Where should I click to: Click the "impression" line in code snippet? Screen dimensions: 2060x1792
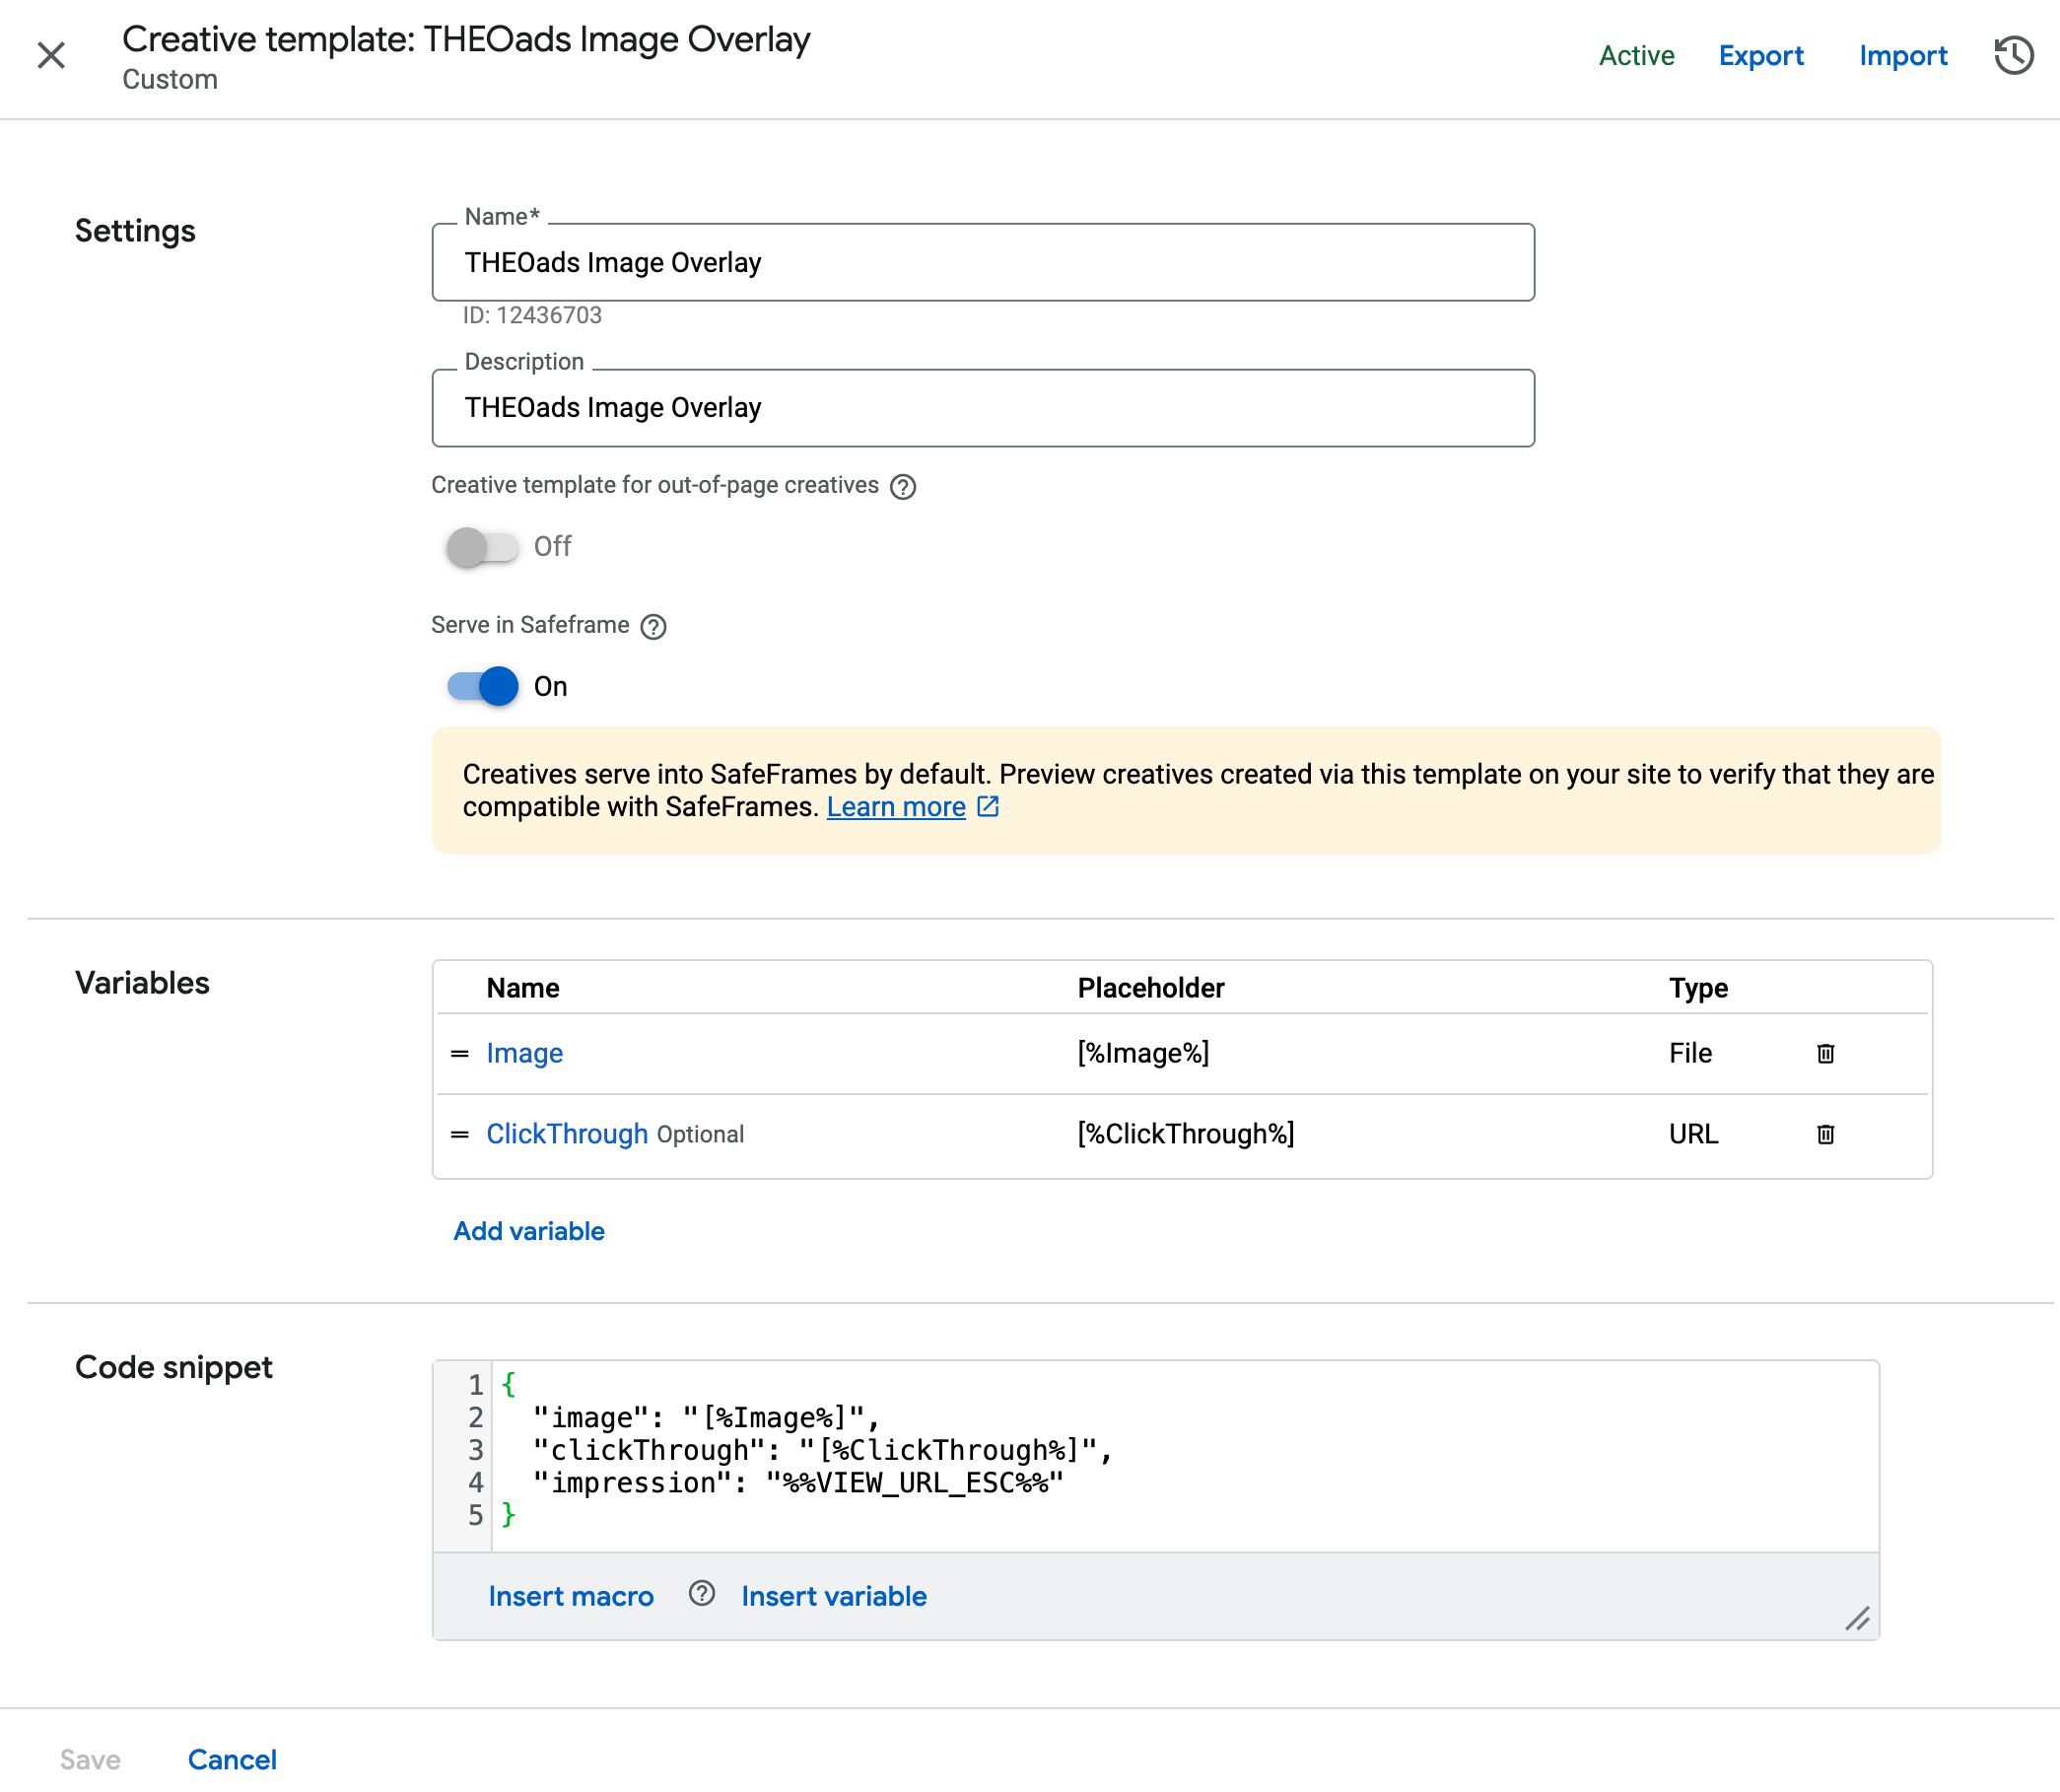pyautogui.click(x=798, y=1483)
